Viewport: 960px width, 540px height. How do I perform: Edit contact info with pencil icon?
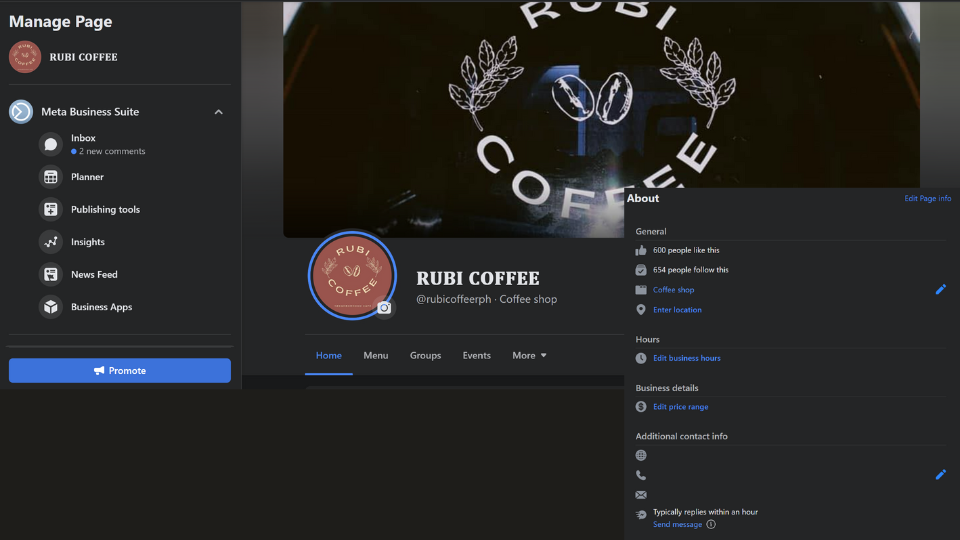point(941,474)
